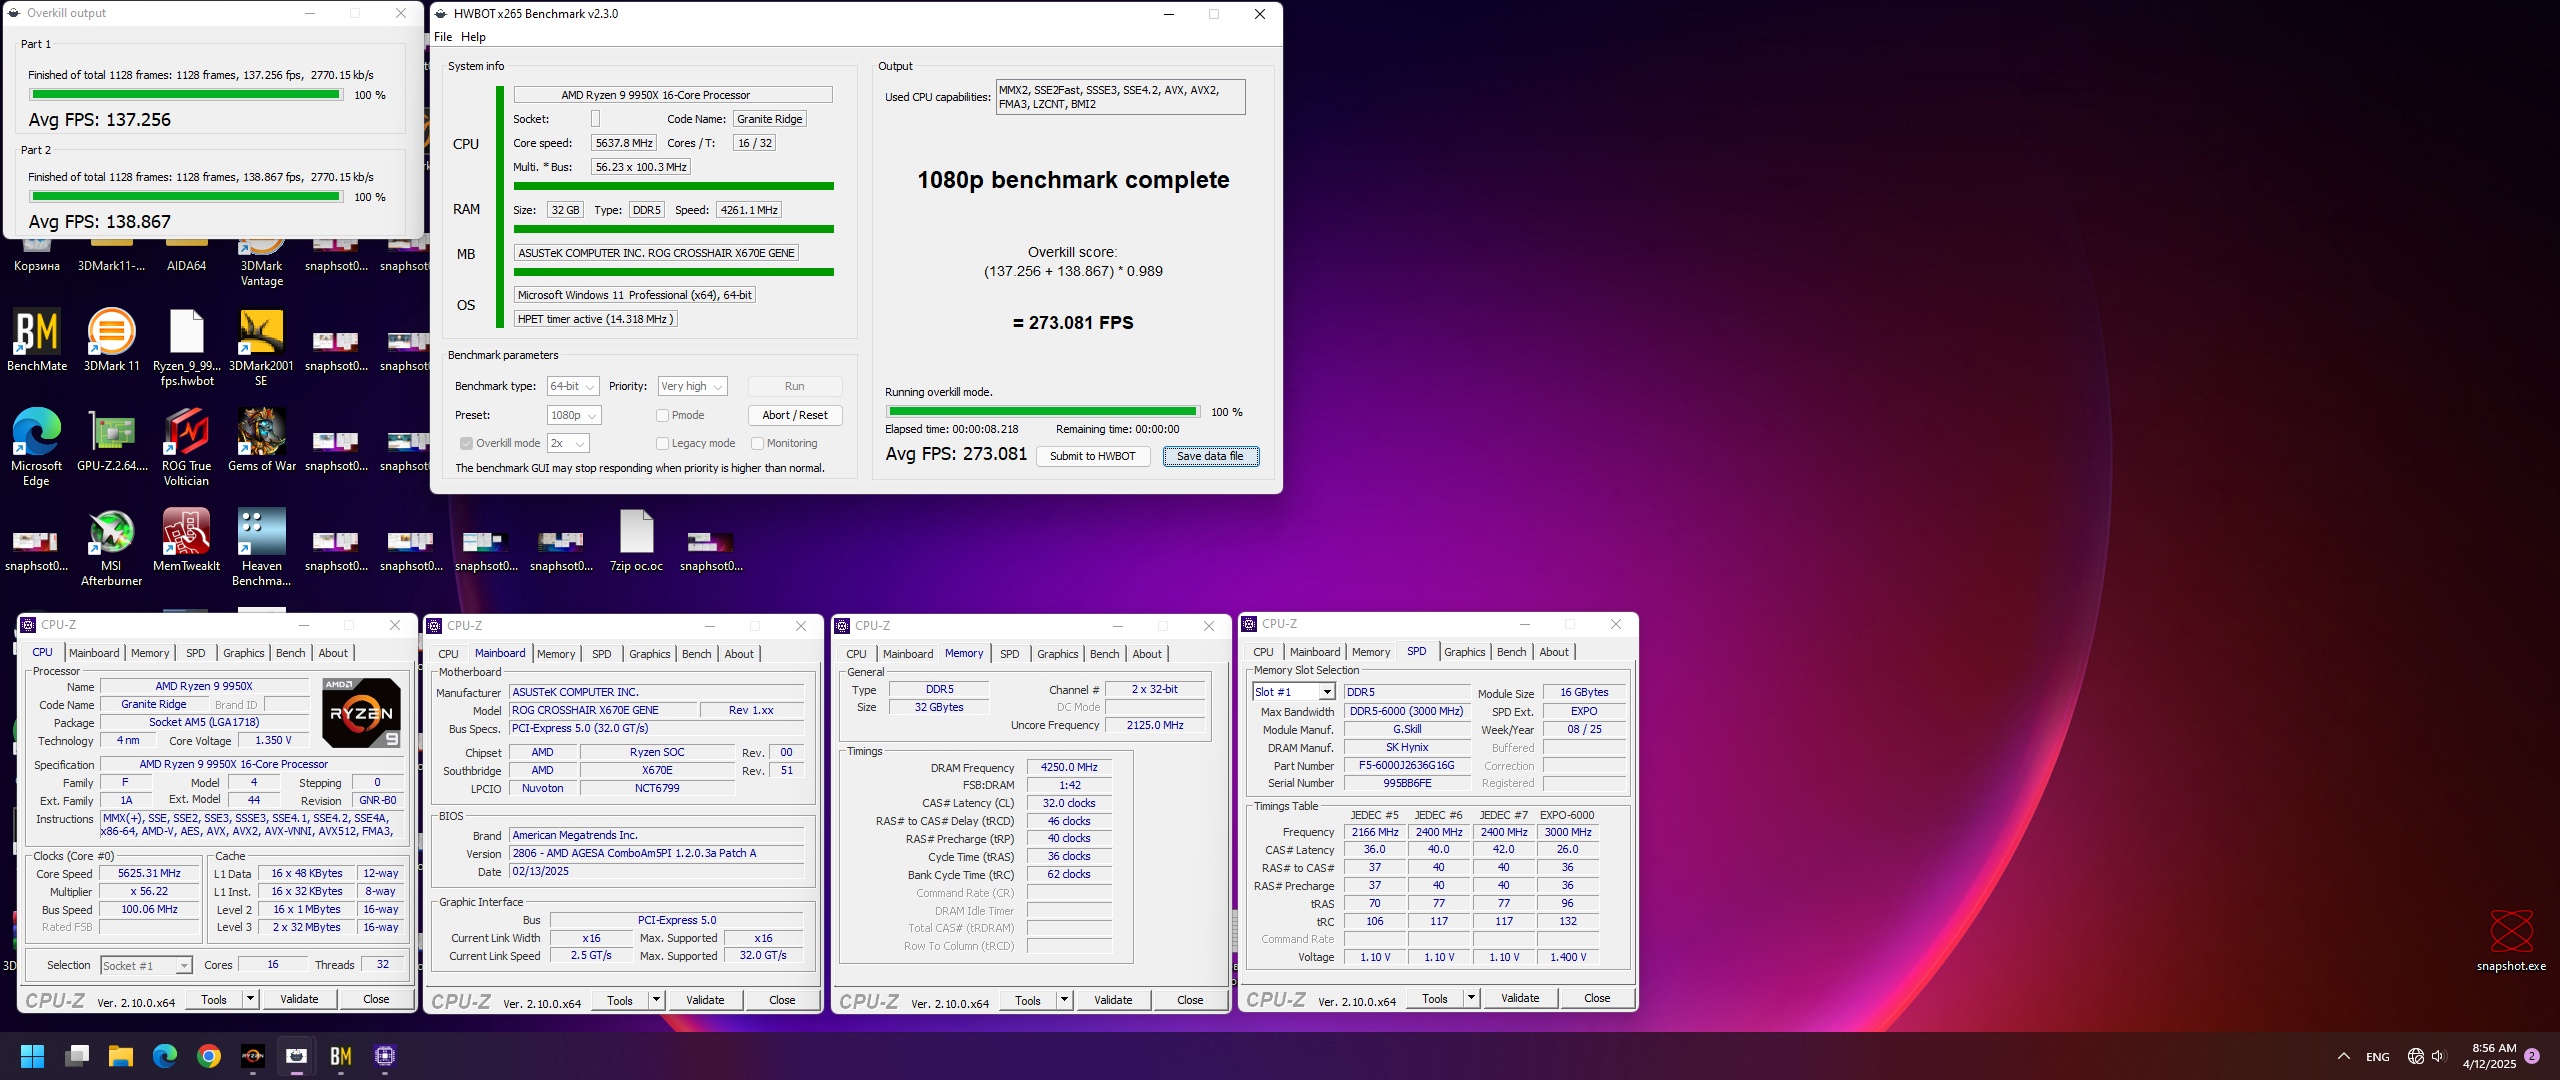This screenshot has height=1080, width=2560.
Task: Open the Benchmark type 64-bit dropdown
Action: 573,386
